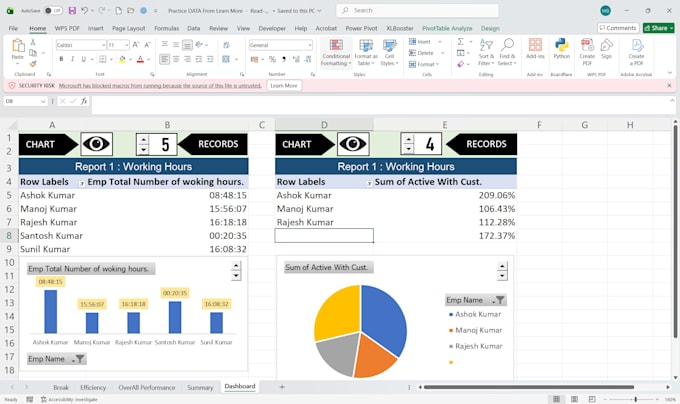
Task: Open the Efficiency sheet tab
Action: pyautogui.click(x=93, y=388)
